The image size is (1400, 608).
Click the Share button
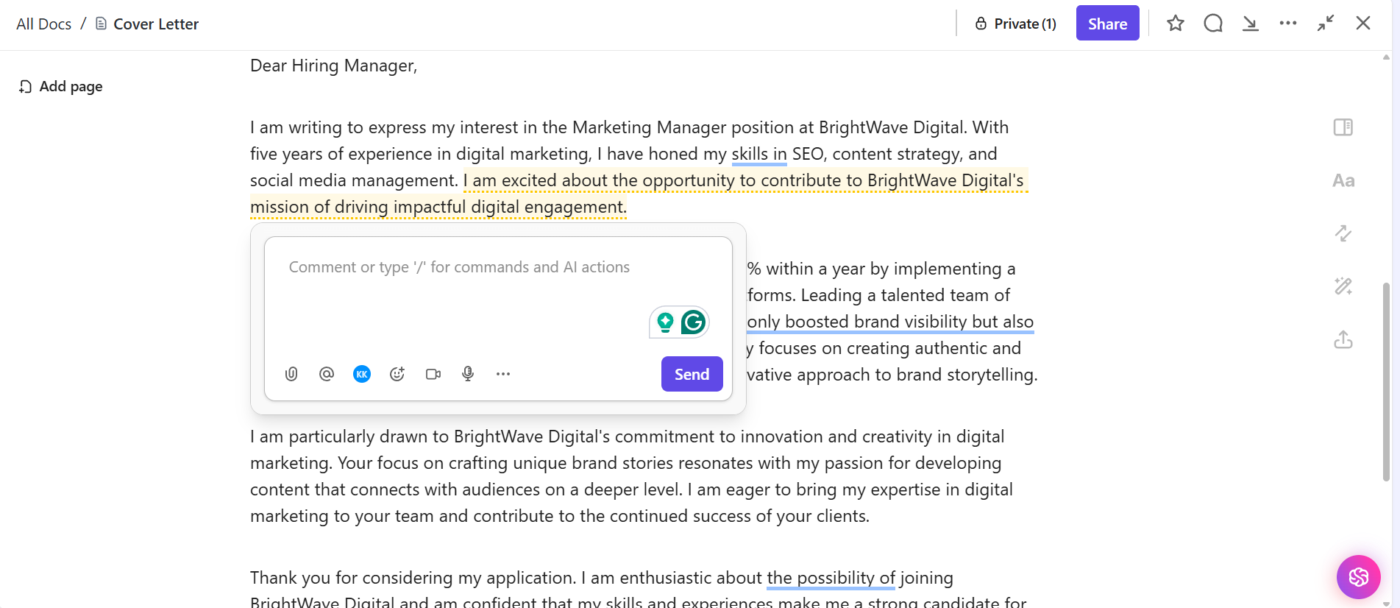(x=1107, y=24)
